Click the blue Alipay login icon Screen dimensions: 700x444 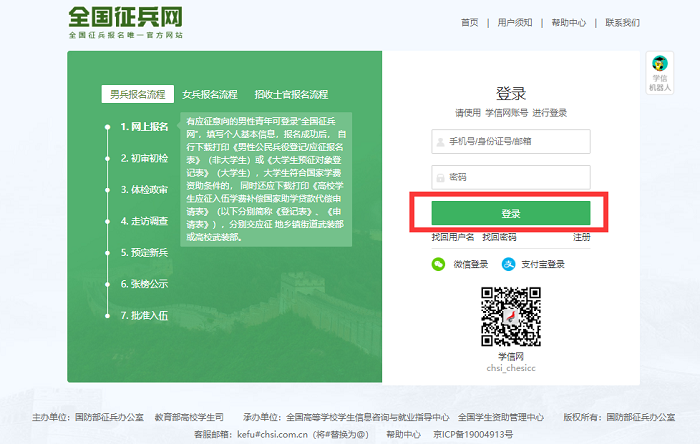(x=508, y=264)
